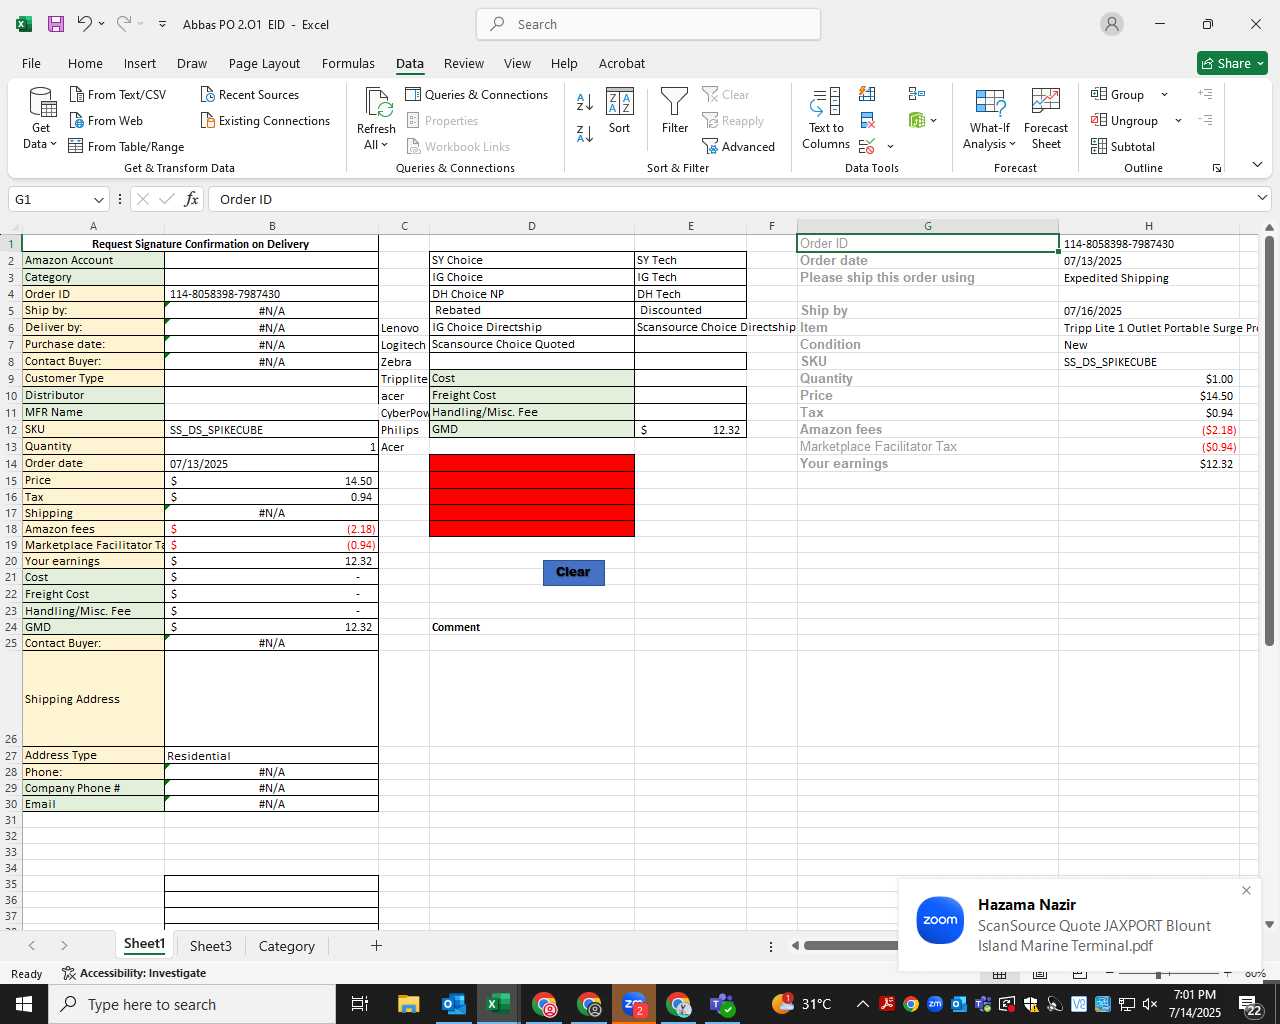This screenshot has width=1280, height=1024.
Task: Click Flash Fill icon
Action: pos(867,94)
